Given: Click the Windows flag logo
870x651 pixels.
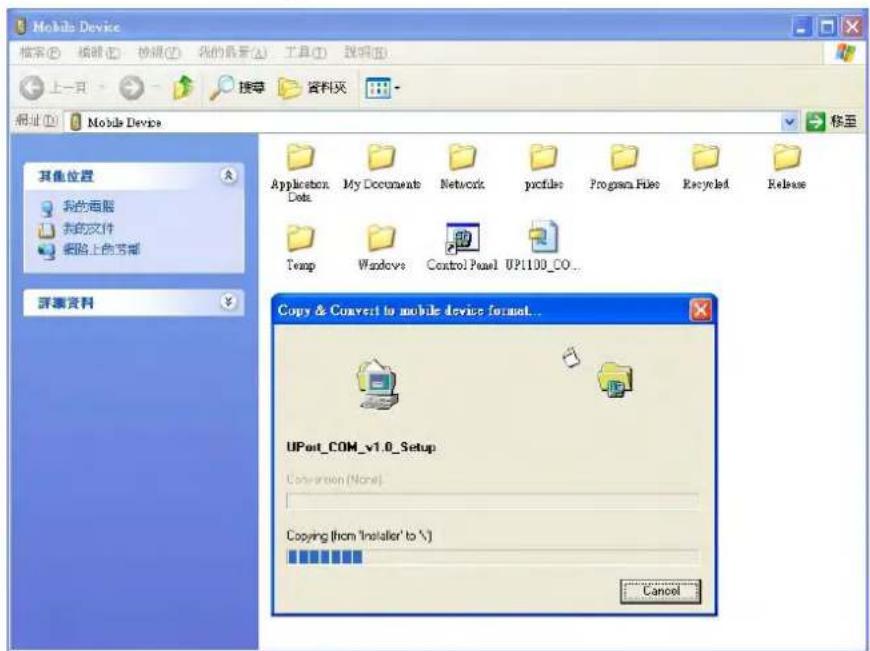Looking at the screenshot, I should [845, 53].
